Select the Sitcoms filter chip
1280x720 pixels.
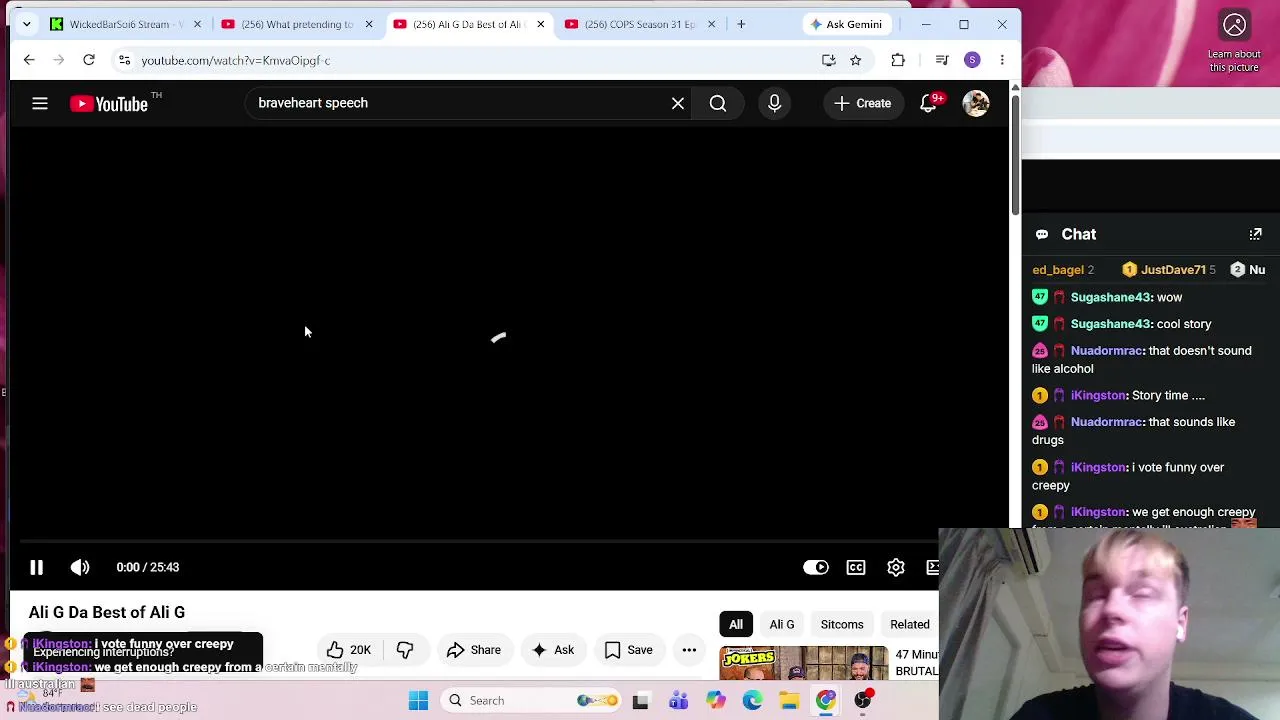(842, 624)
